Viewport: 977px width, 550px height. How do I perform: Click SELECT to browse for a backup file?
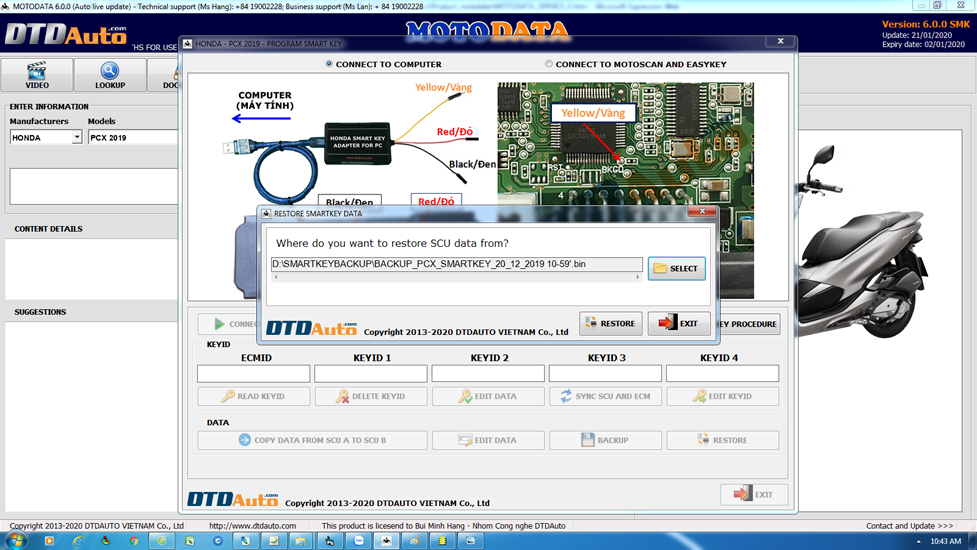click(676, 268)
